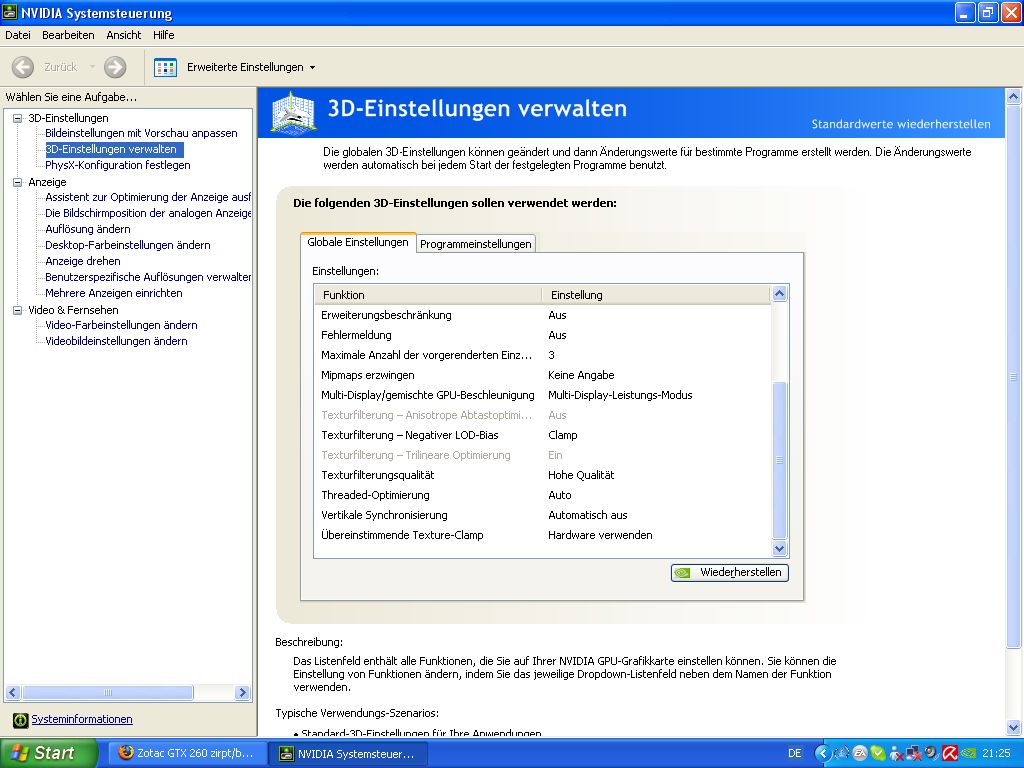
Task: Click the Einstellung column header
Action: click(656, 295)
